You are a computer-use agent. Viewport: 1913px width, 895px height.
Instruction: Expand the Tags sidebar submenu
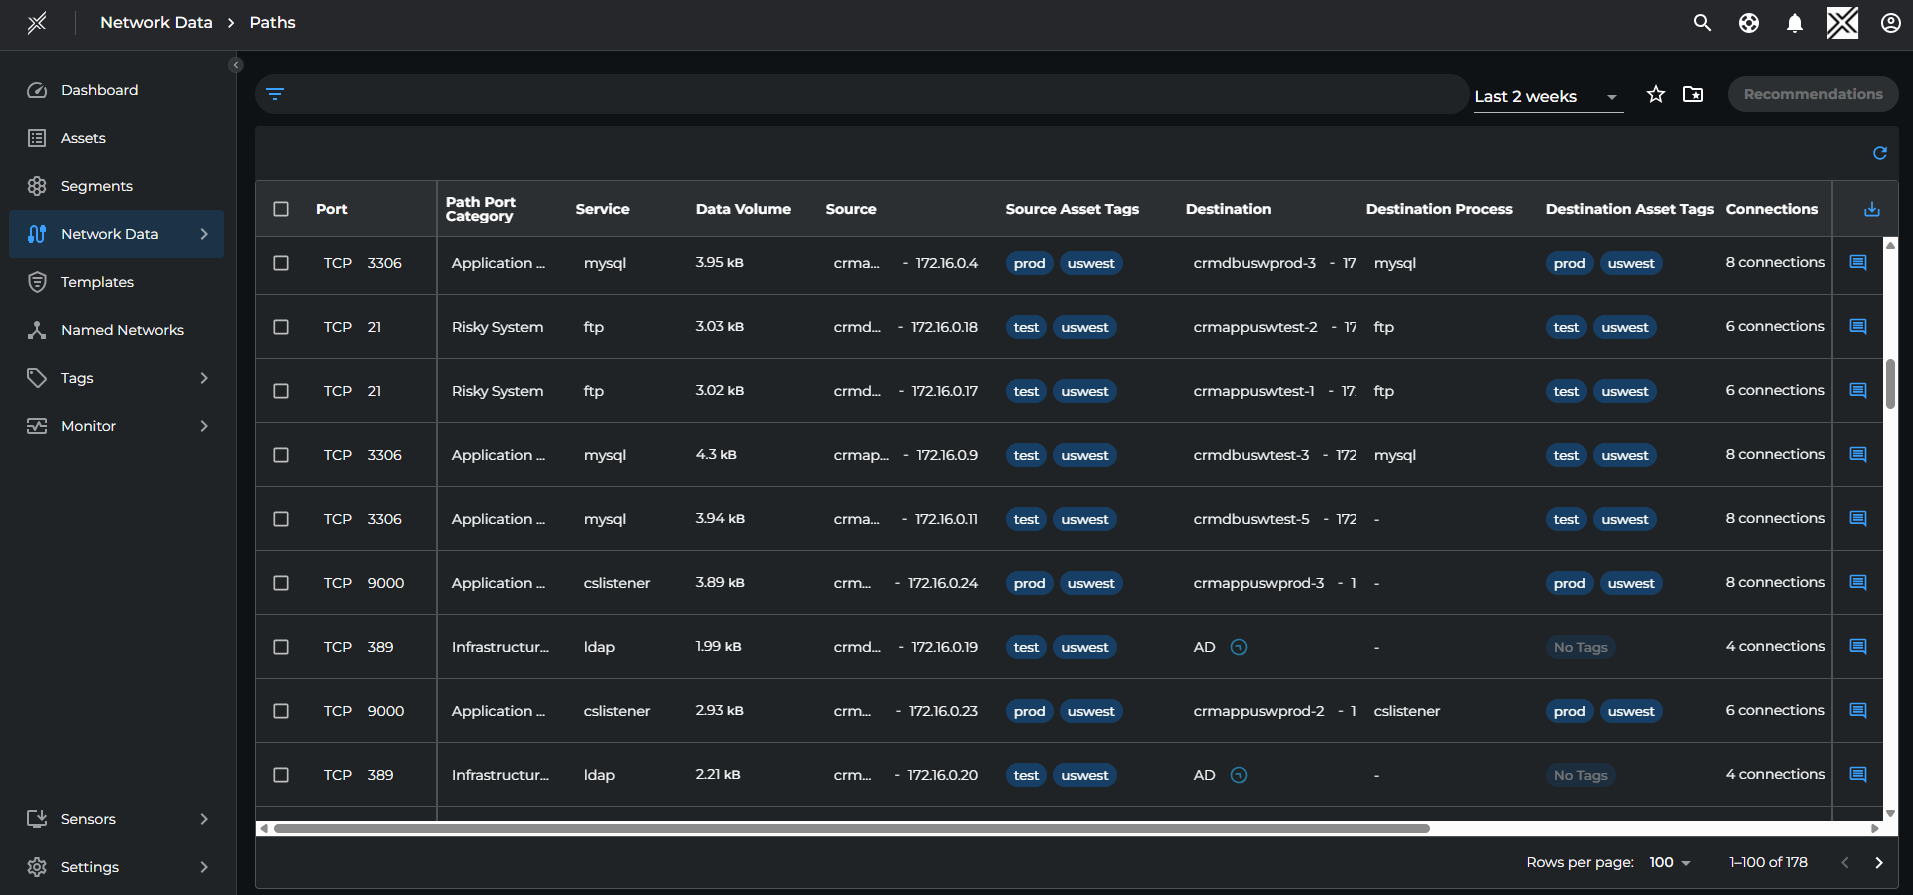tap(204, 378)
